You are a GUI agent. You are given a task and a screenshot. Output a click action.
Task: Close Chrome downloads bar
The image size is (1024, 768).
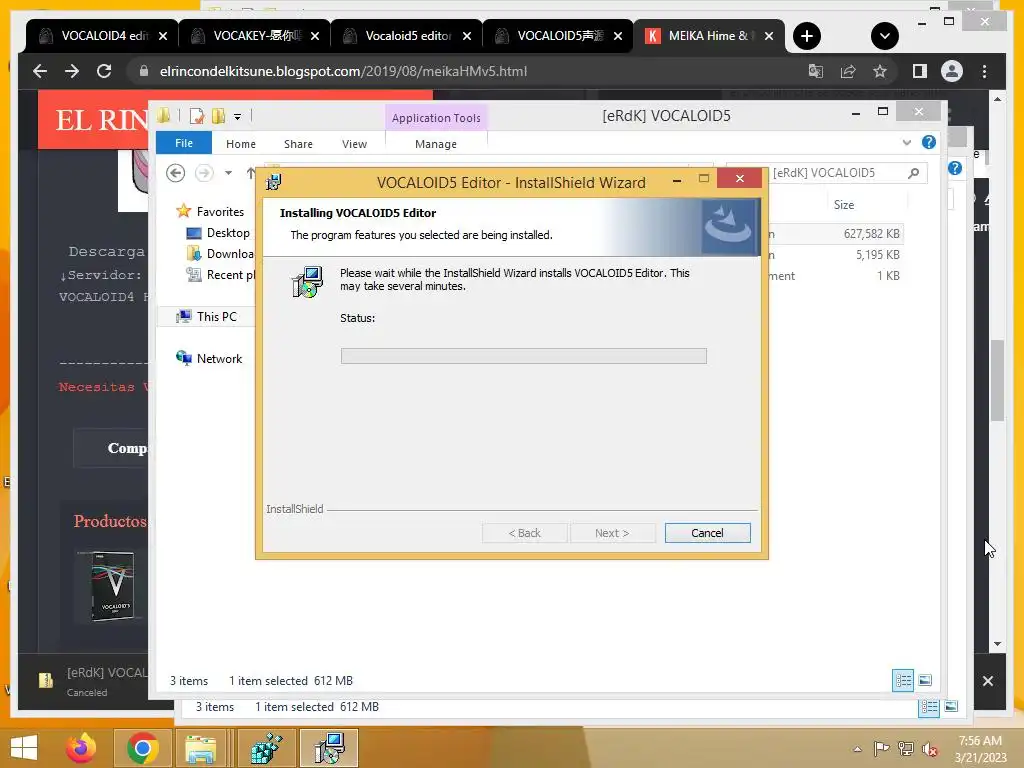pos(987,681)
